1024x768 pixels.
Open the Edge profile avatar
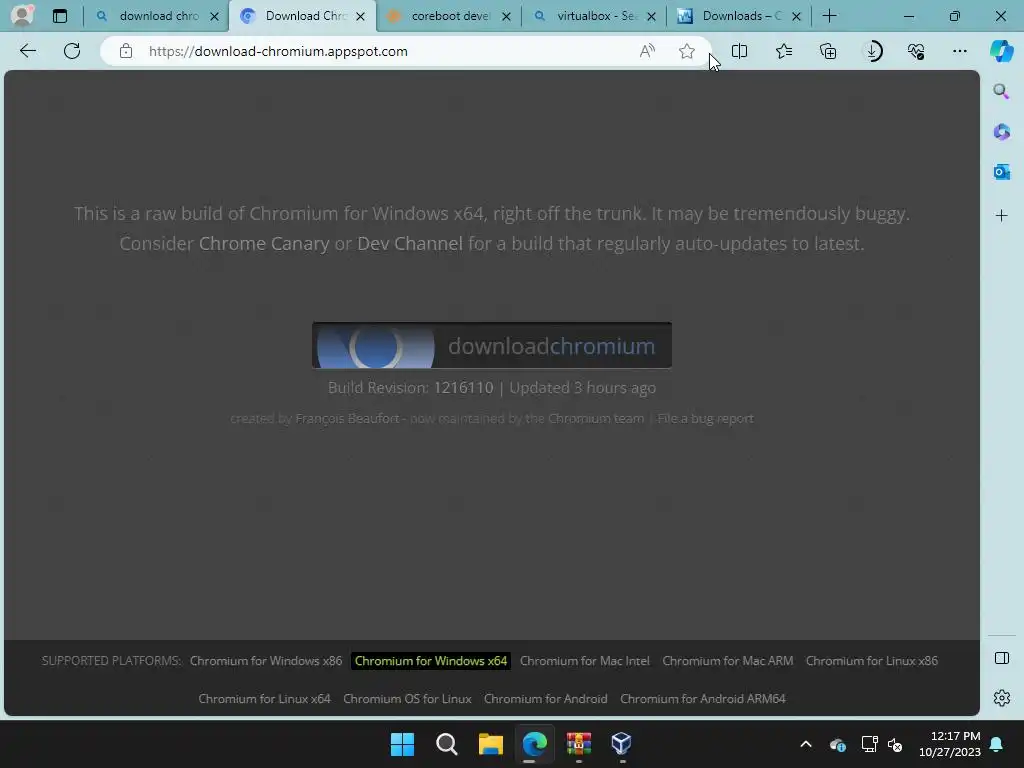click(x=22, y=15)
